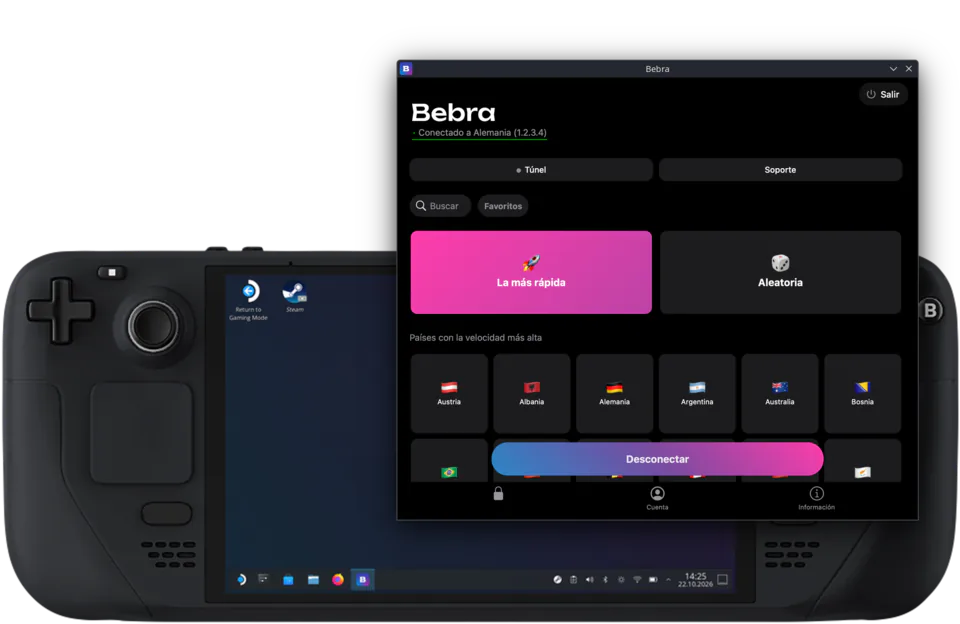Choose the Cyprus flag tile

tap(862, 460)
